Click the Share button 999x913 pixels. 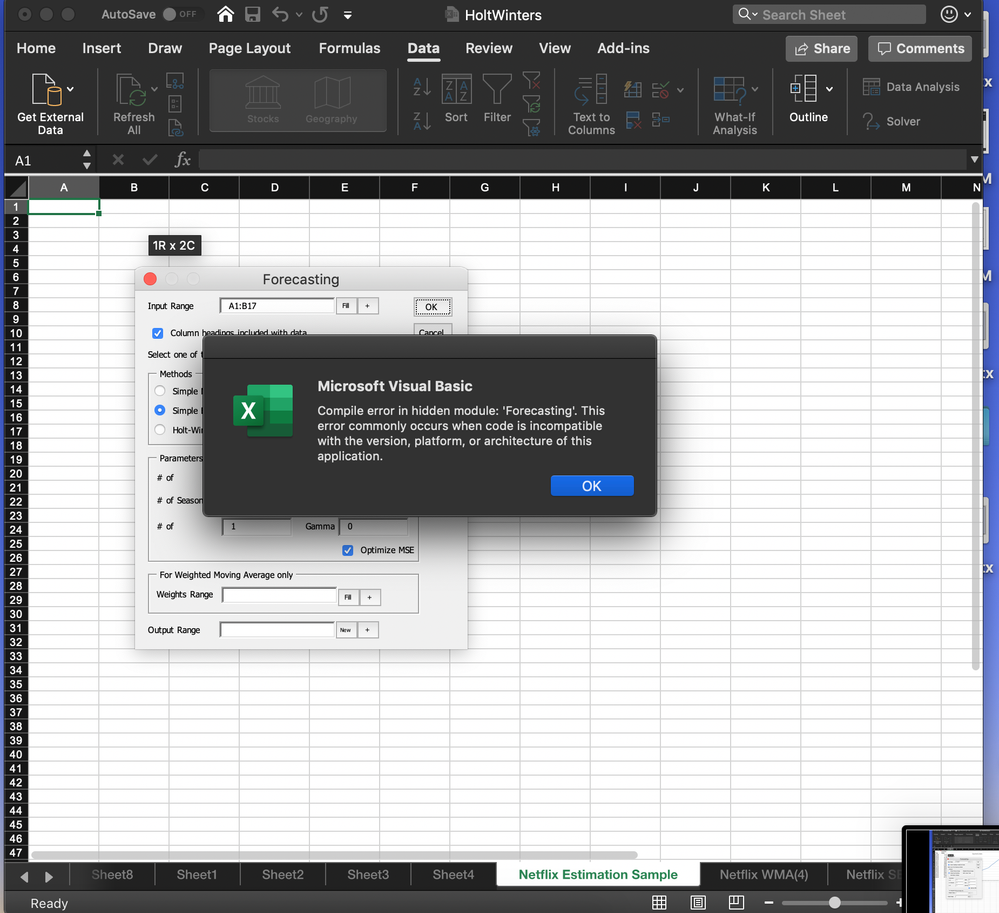click(822, 48)
